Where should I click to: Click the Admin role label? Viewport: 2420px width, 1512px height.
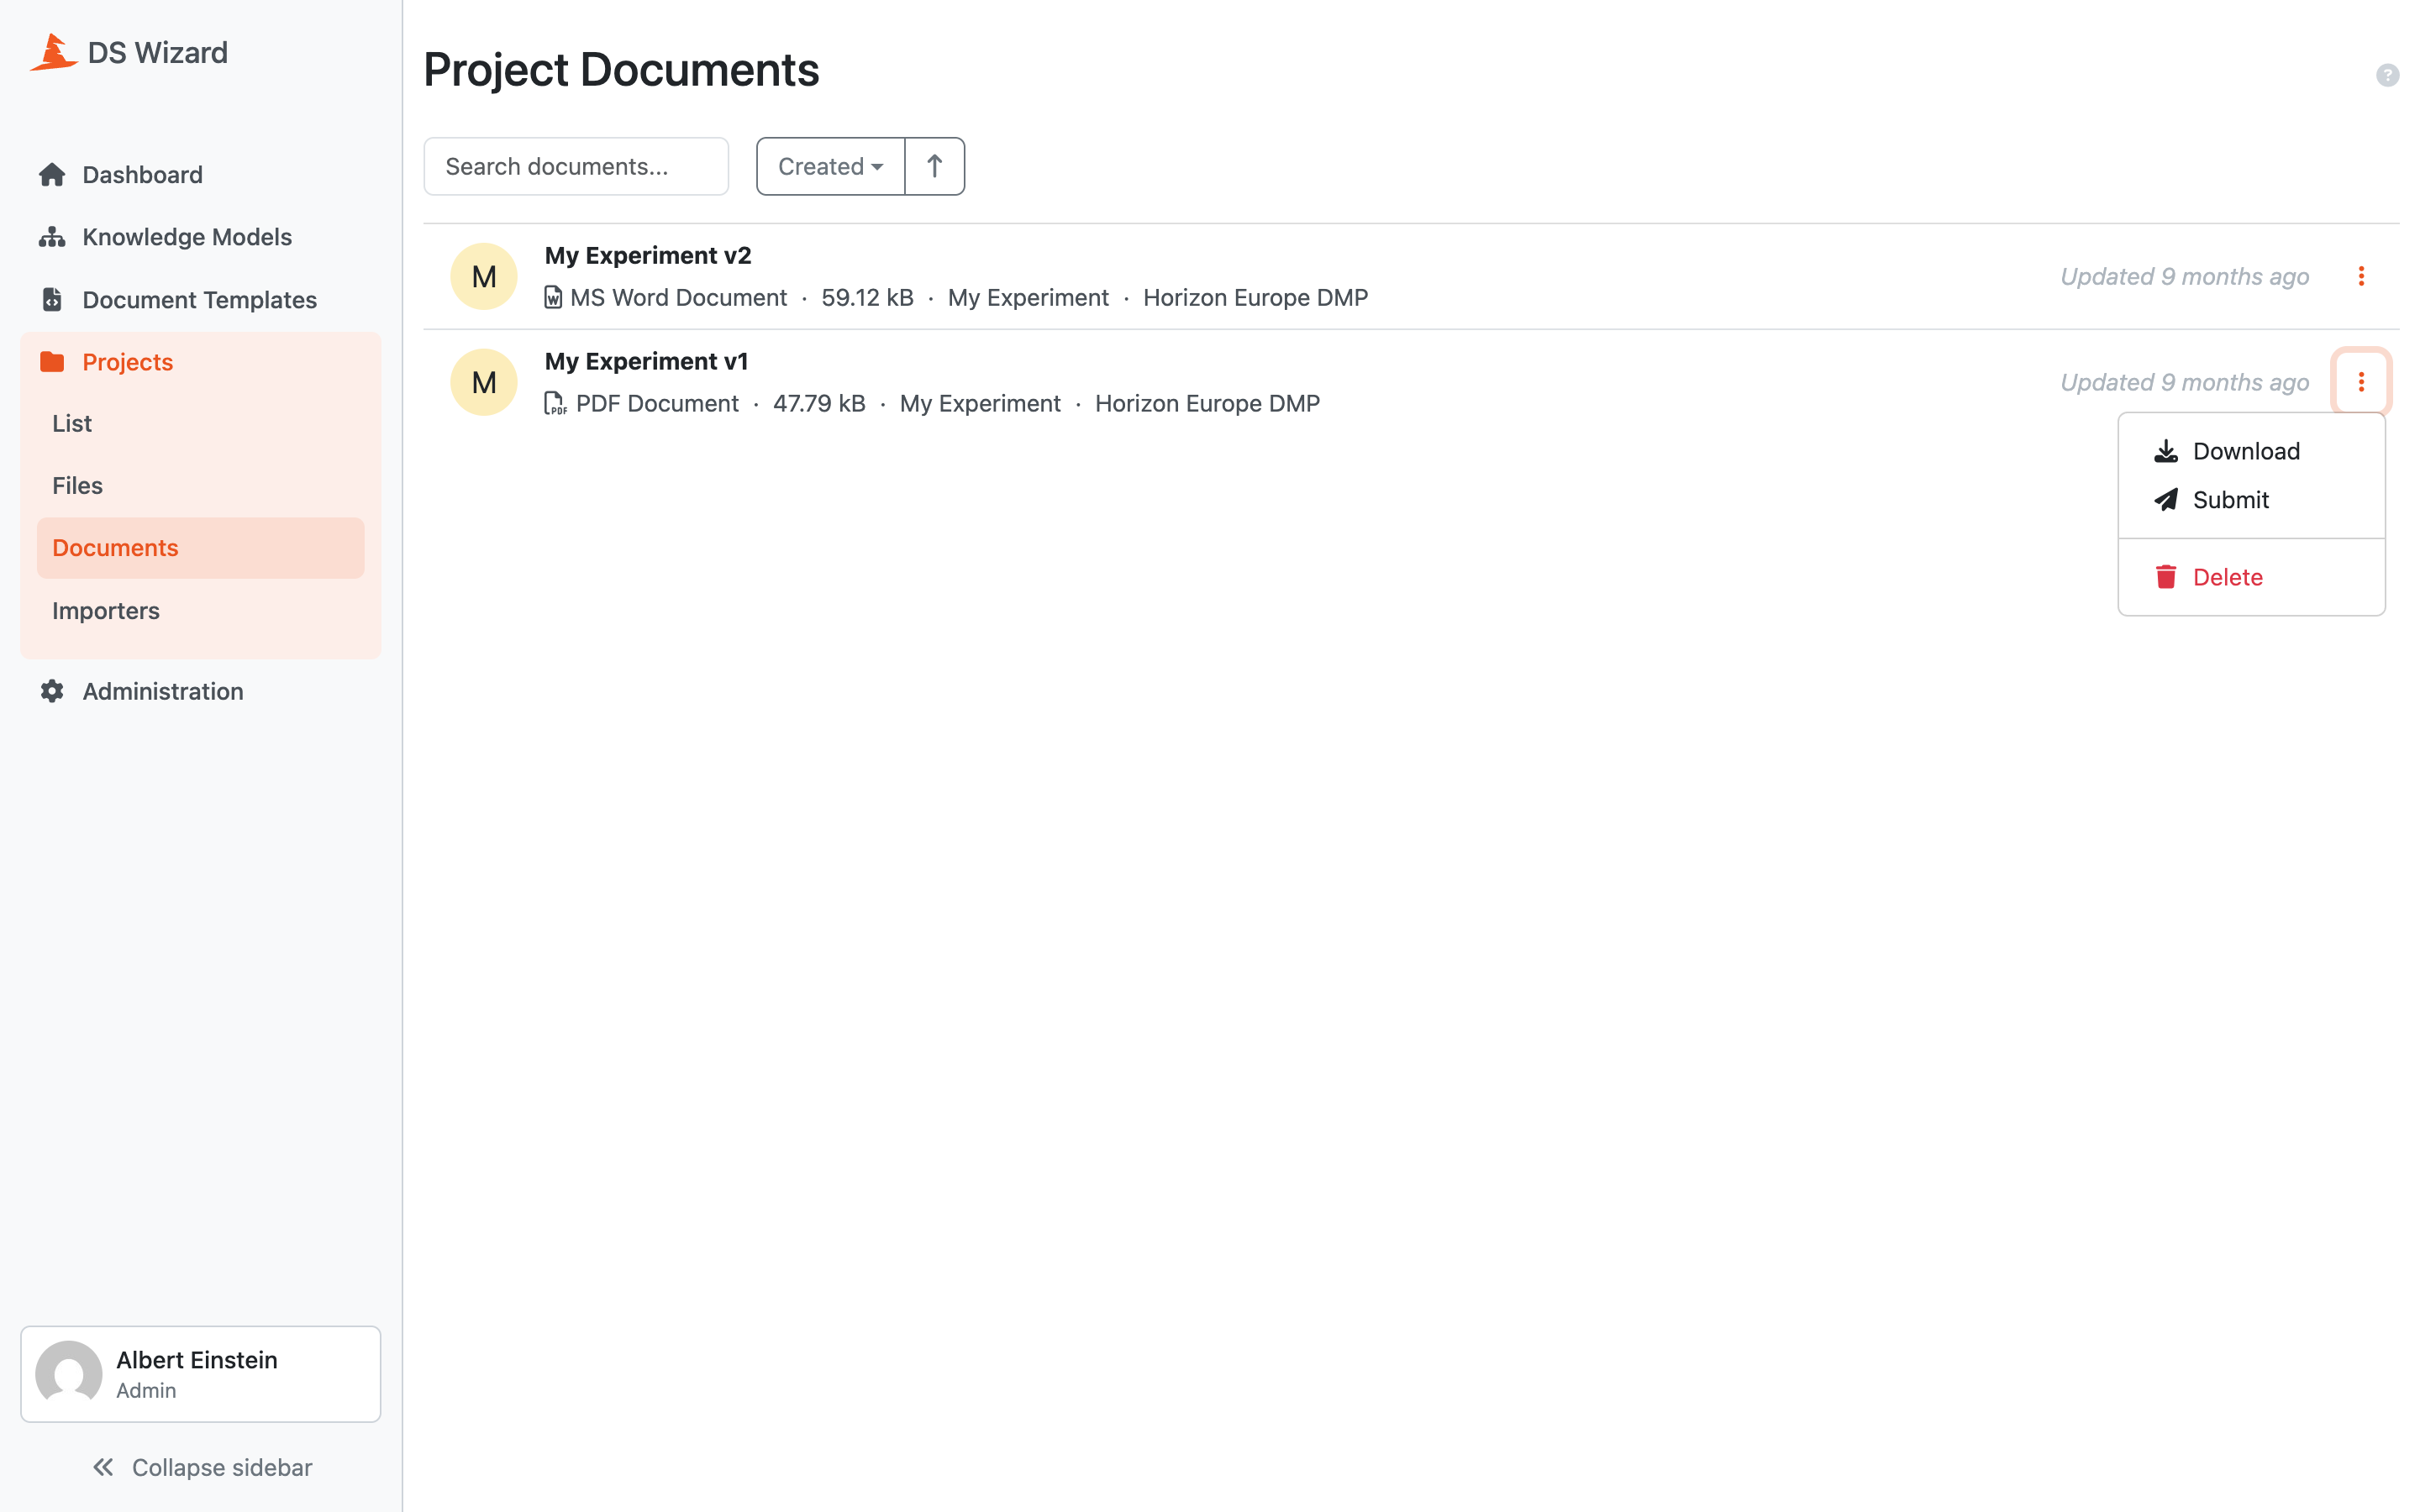pyautogui.click(x=146, y=1390)
